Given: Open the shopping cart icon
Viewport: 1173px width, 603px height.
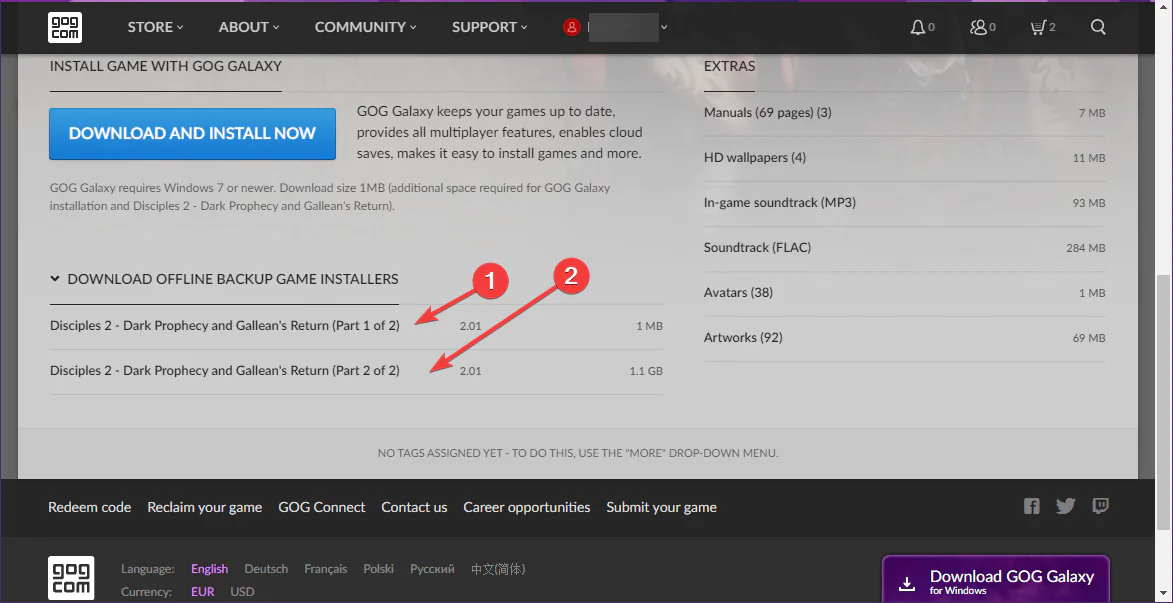Looking at the screenshot, I should point(1038,28).
